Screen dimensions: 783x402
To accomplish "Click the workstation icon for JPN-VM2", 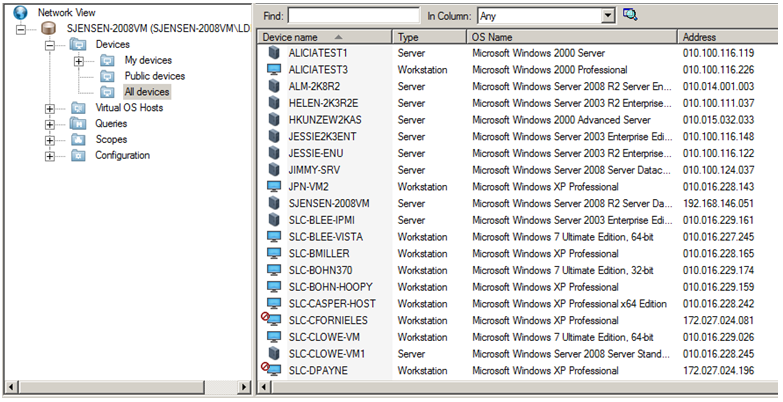I will click(x=274, y=186).
